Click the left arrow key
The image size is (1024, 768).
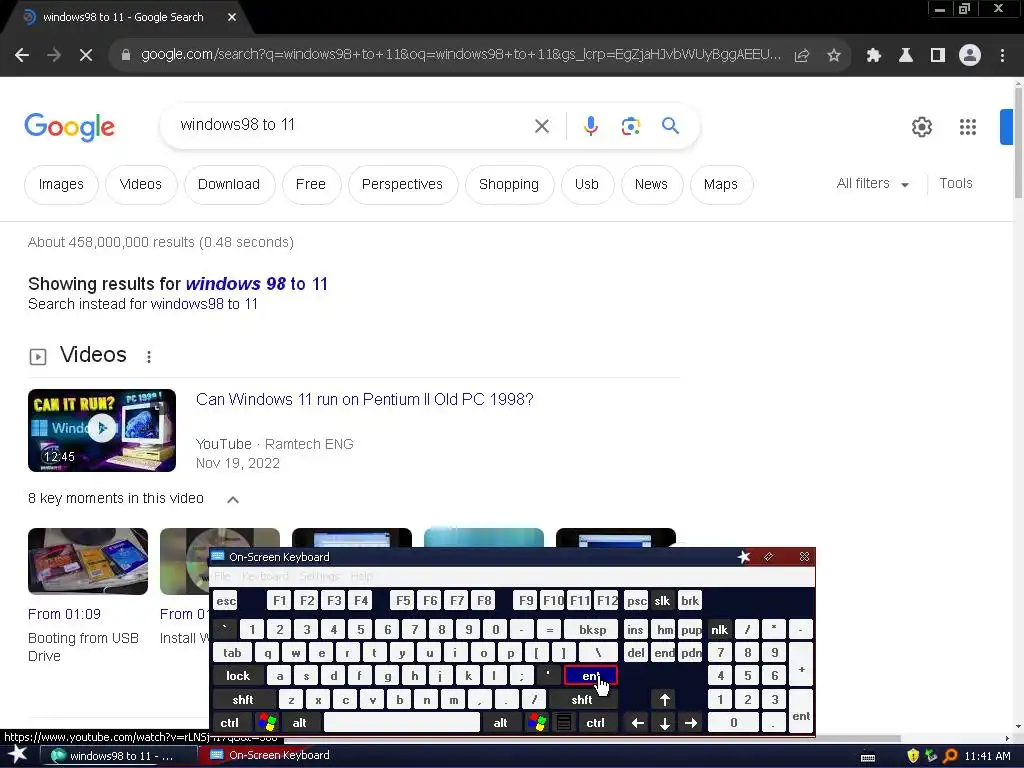(637, 723)
